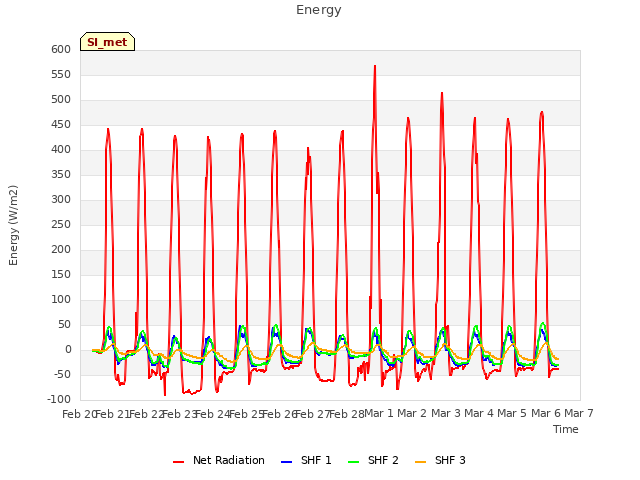The image size is (640, 480).
Task: Click the tallest Net Radiation peak near 570
Action: pyautogui.click(x=375, y=66)
